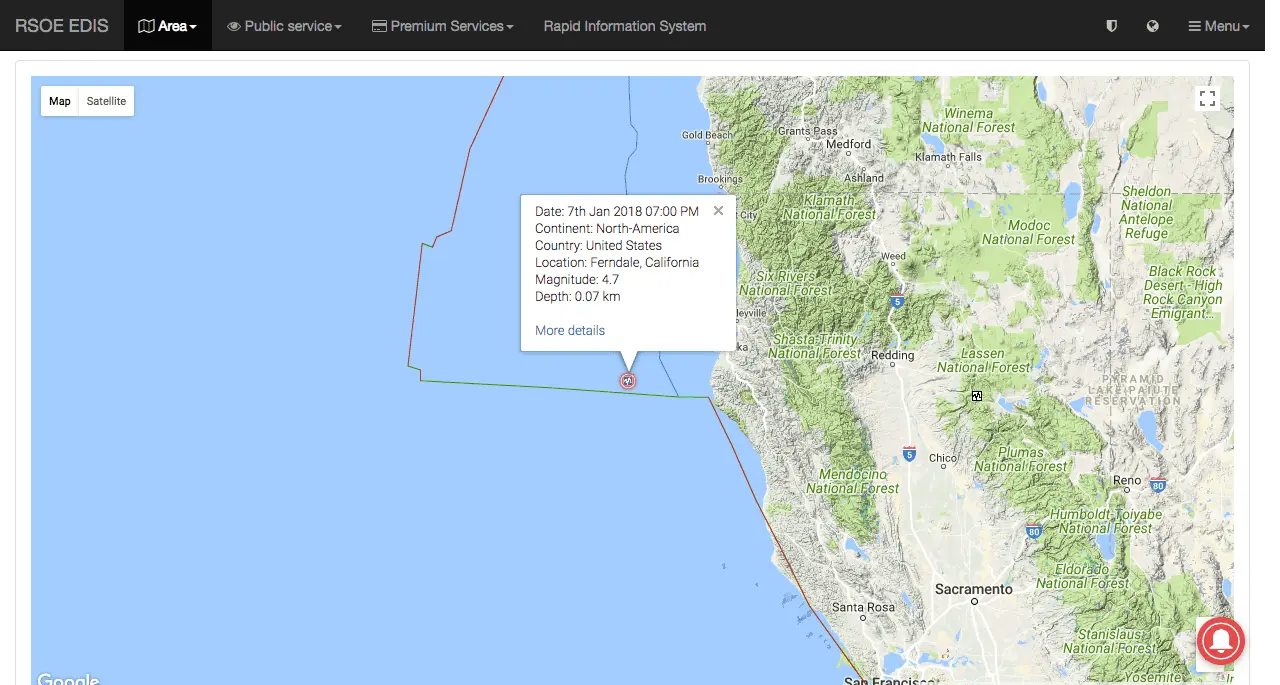Image resolution: width=1280 pixels, height=685 pixels.
Task: Click the Sacramento city label on the map
Action: click(x=973, y=589)
